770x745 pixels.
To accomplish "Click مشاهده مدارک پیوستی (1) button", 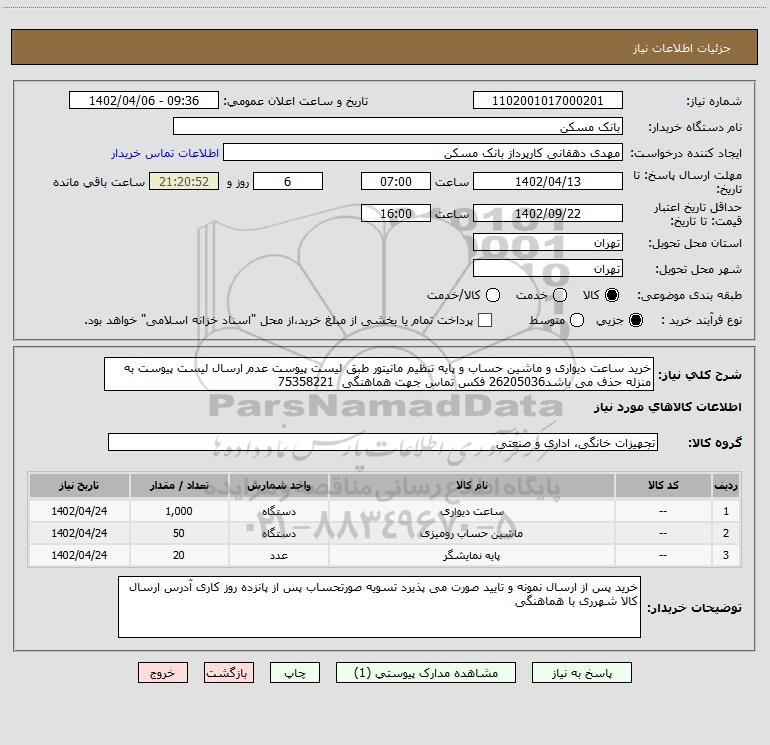I will pyautogui.click(x=426, y=673).
